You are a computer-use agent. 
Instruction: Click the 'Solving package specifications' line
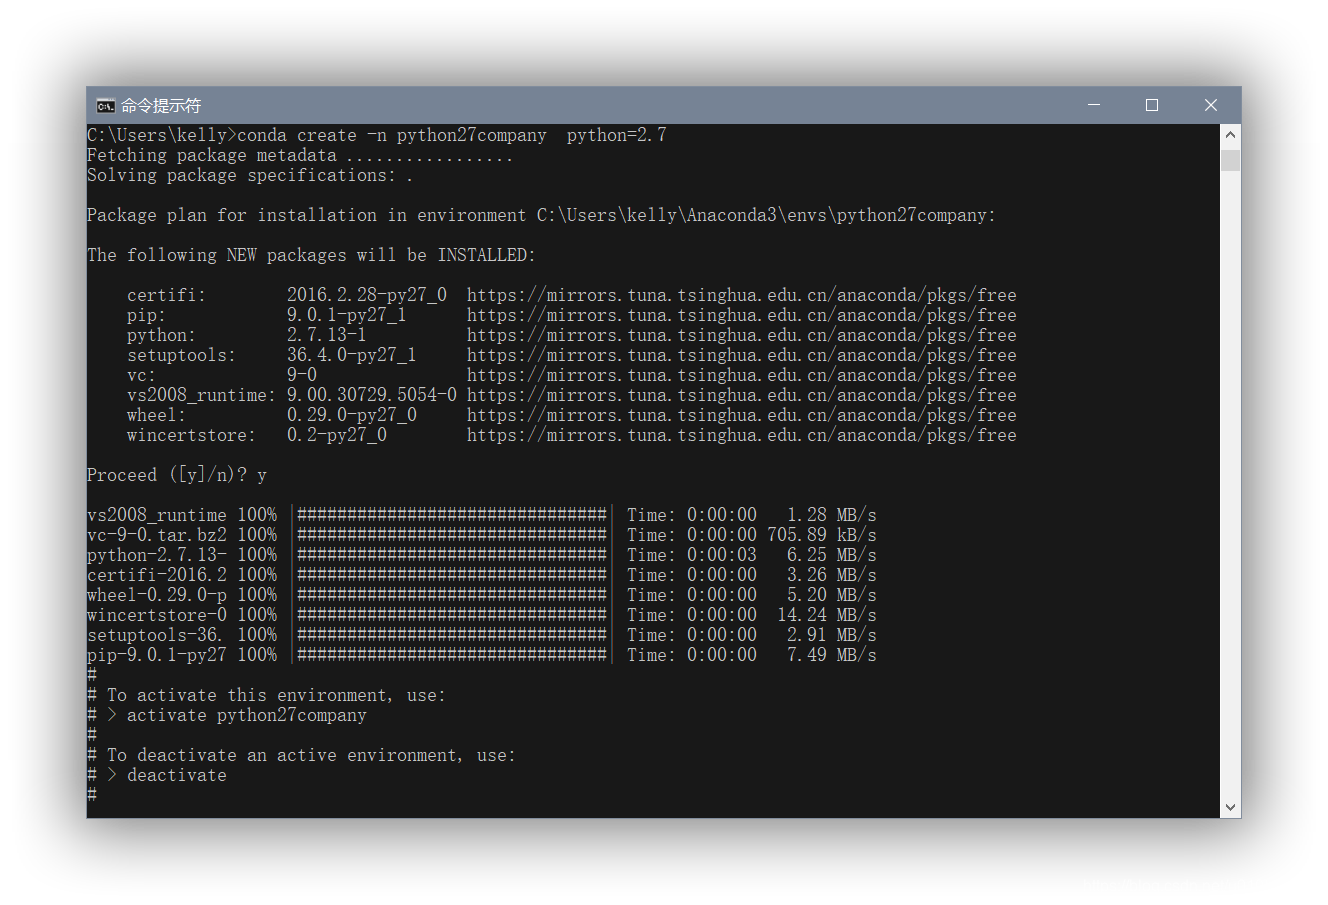tap(250, 175)
